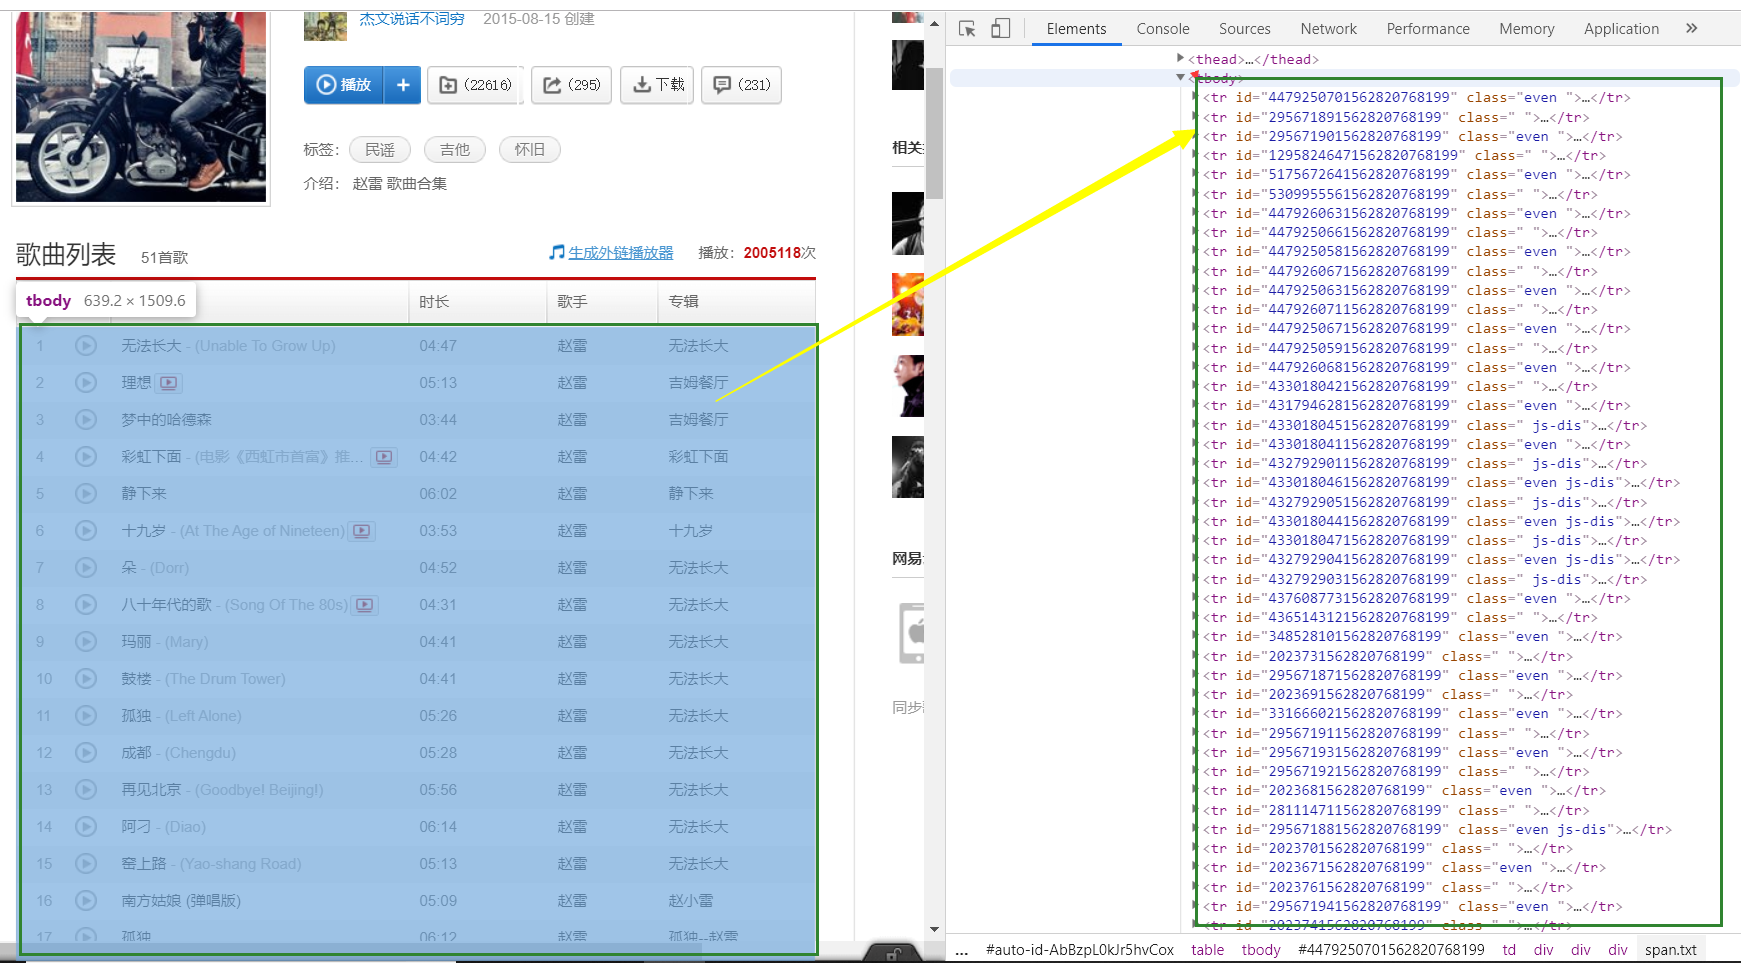
Task: Switch to the Console tab in DevTools
Action: tap(1162, 28)
